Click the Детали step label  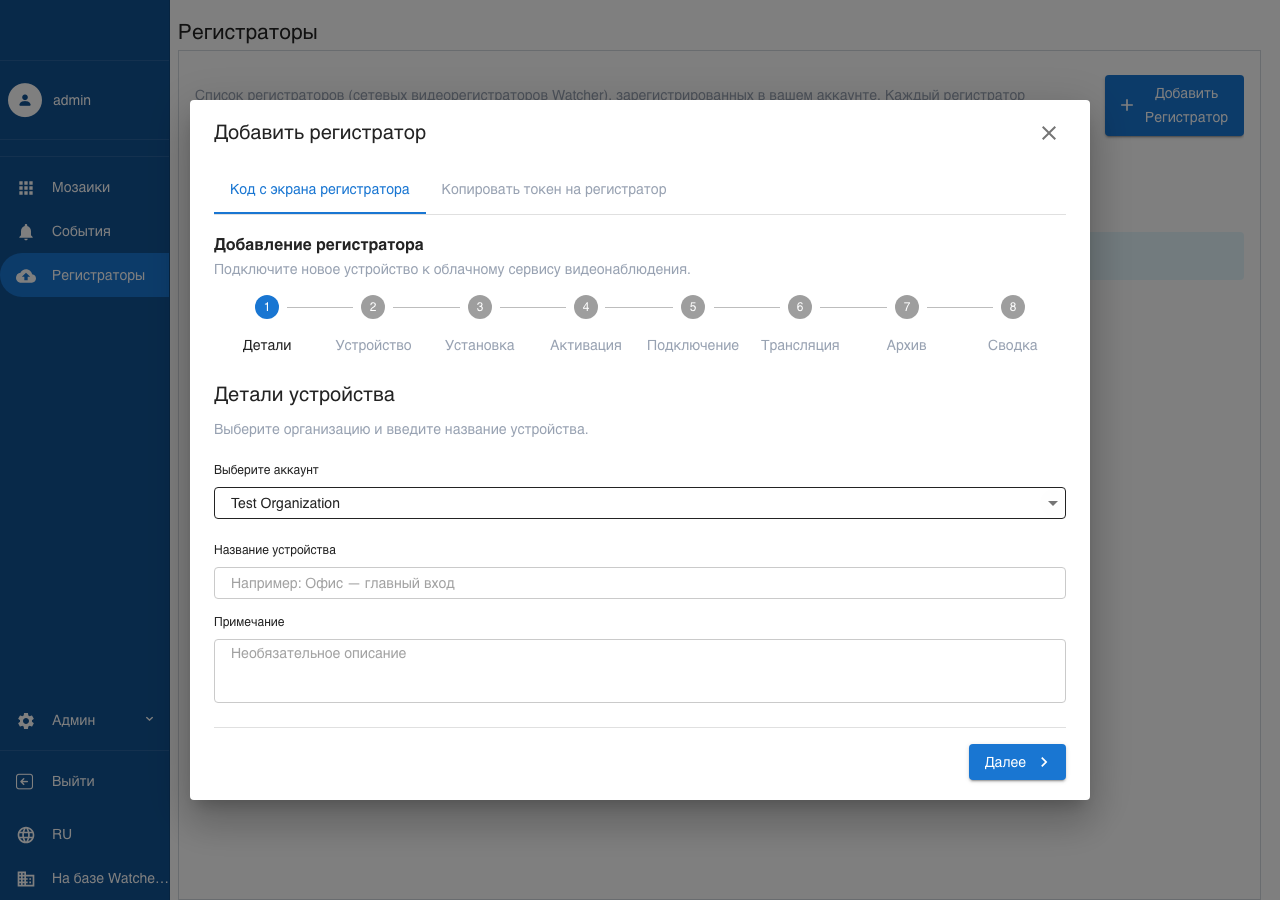267,345
